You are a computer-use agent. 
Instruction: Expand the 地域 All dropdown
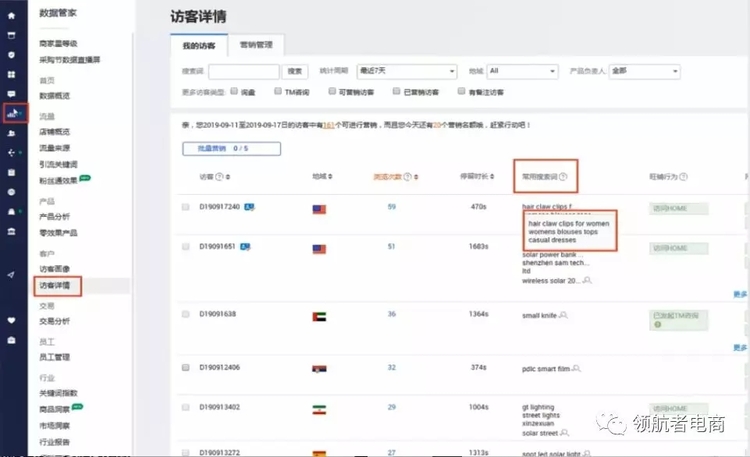523,71
